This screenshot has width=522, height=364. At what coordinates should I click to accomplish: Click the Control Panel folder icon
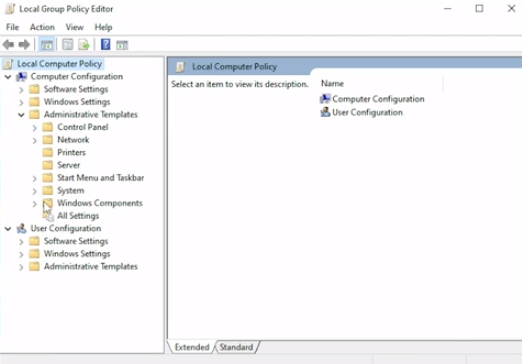click(x=48, y=127)
